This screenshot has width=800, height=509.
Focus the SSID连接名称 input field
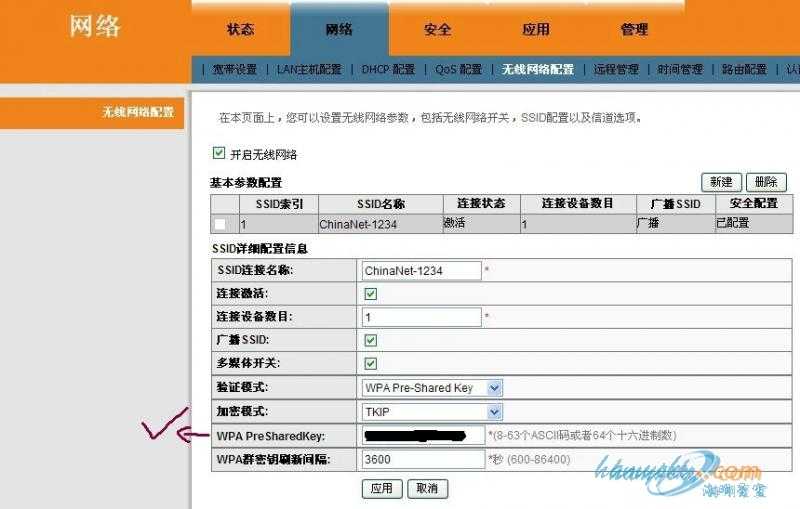pos(421,271)
